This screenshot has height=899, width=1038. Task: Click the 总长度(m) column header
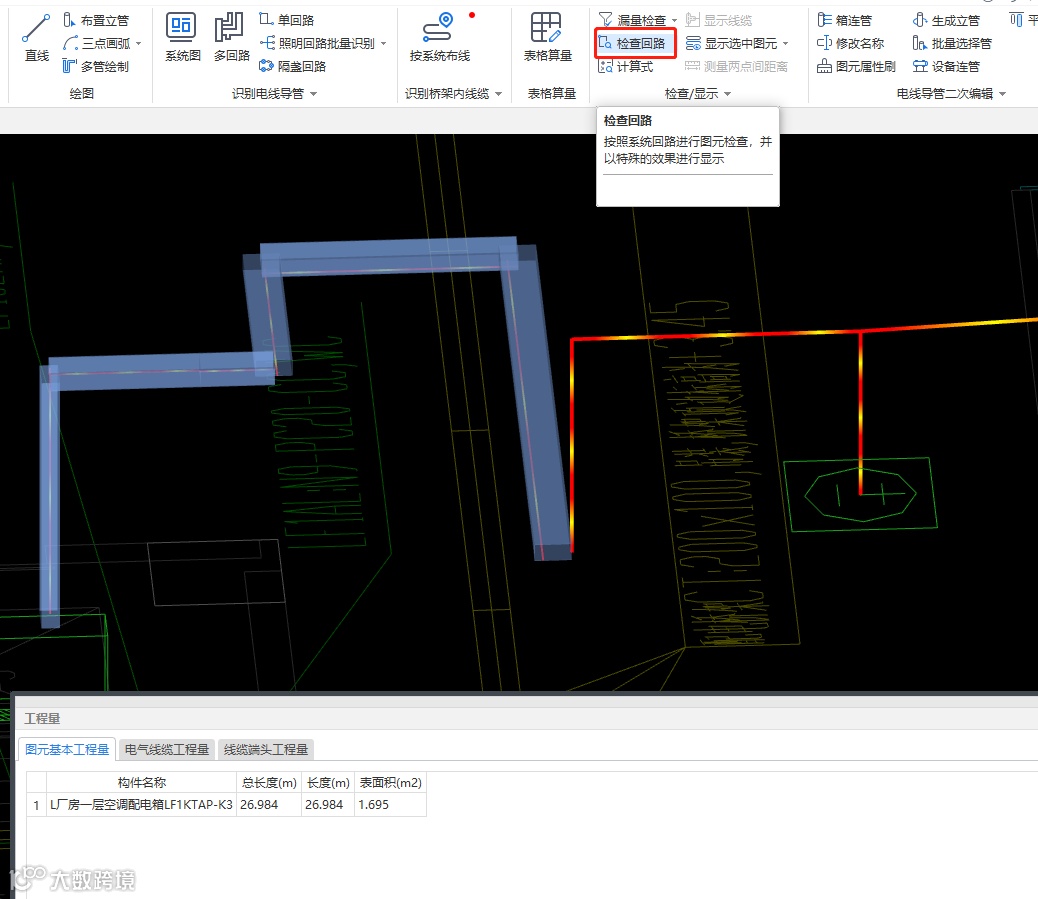pos(269,782)
